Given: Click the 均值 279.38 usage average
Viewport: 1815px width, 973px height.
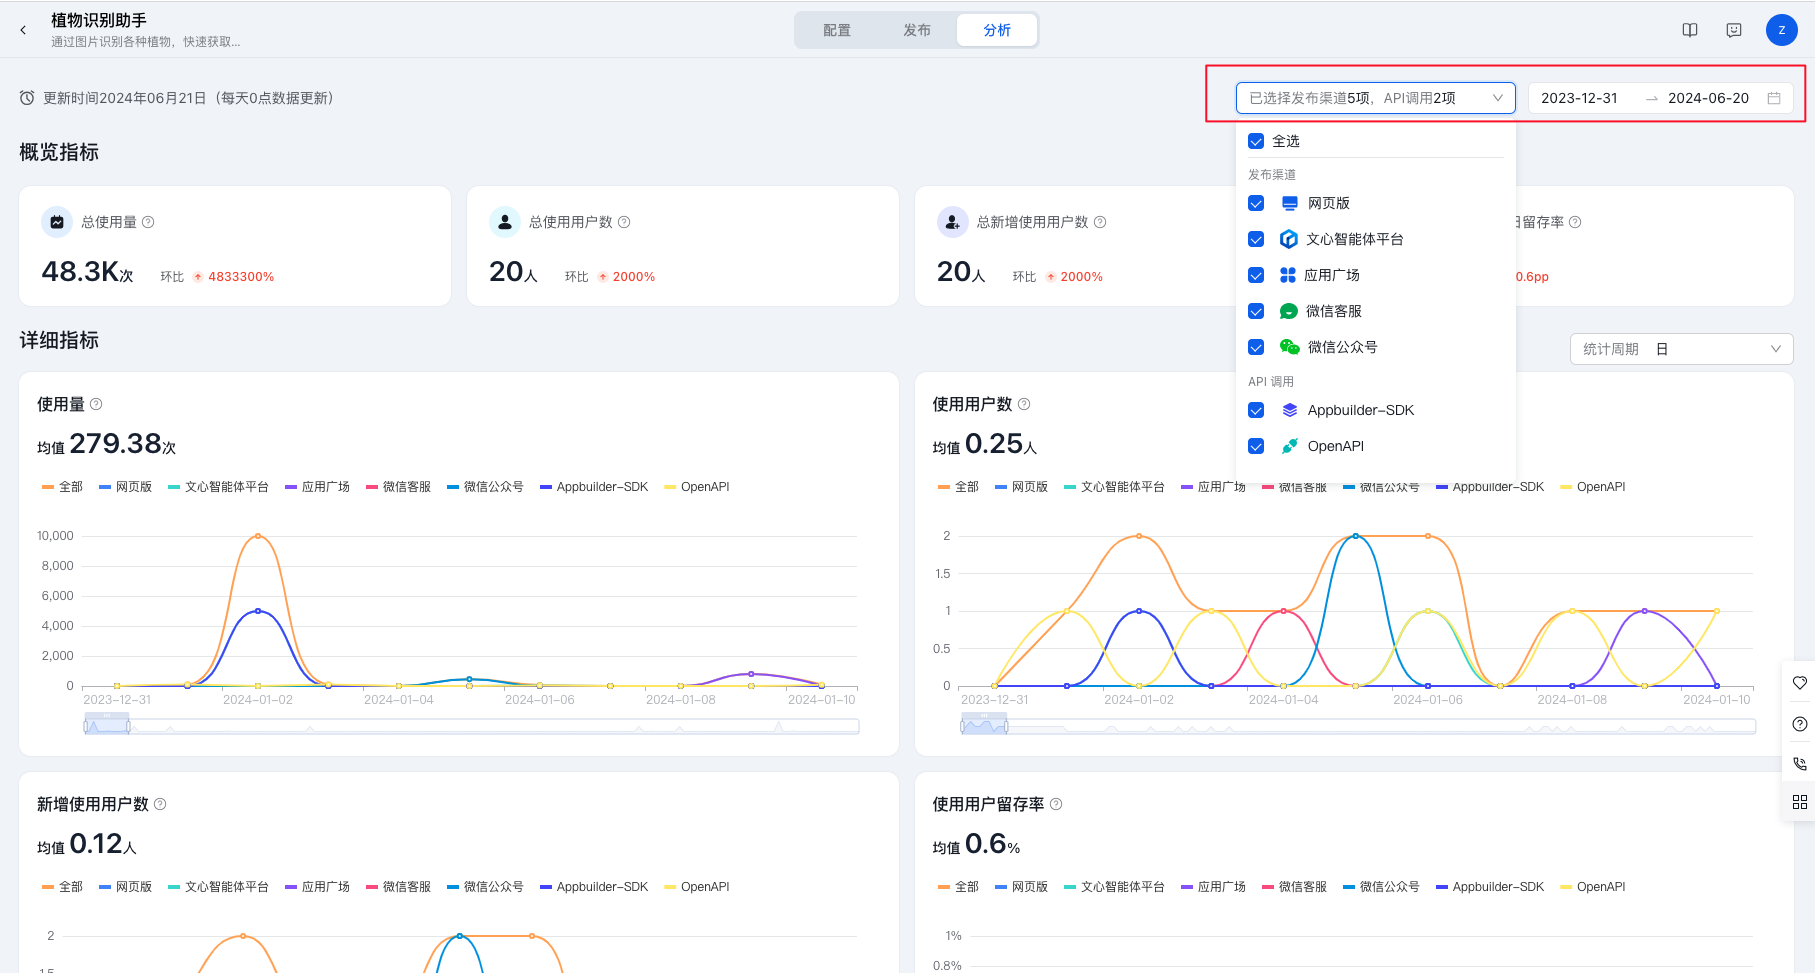Looking at the screenshot, I should [x=107, y=444].
